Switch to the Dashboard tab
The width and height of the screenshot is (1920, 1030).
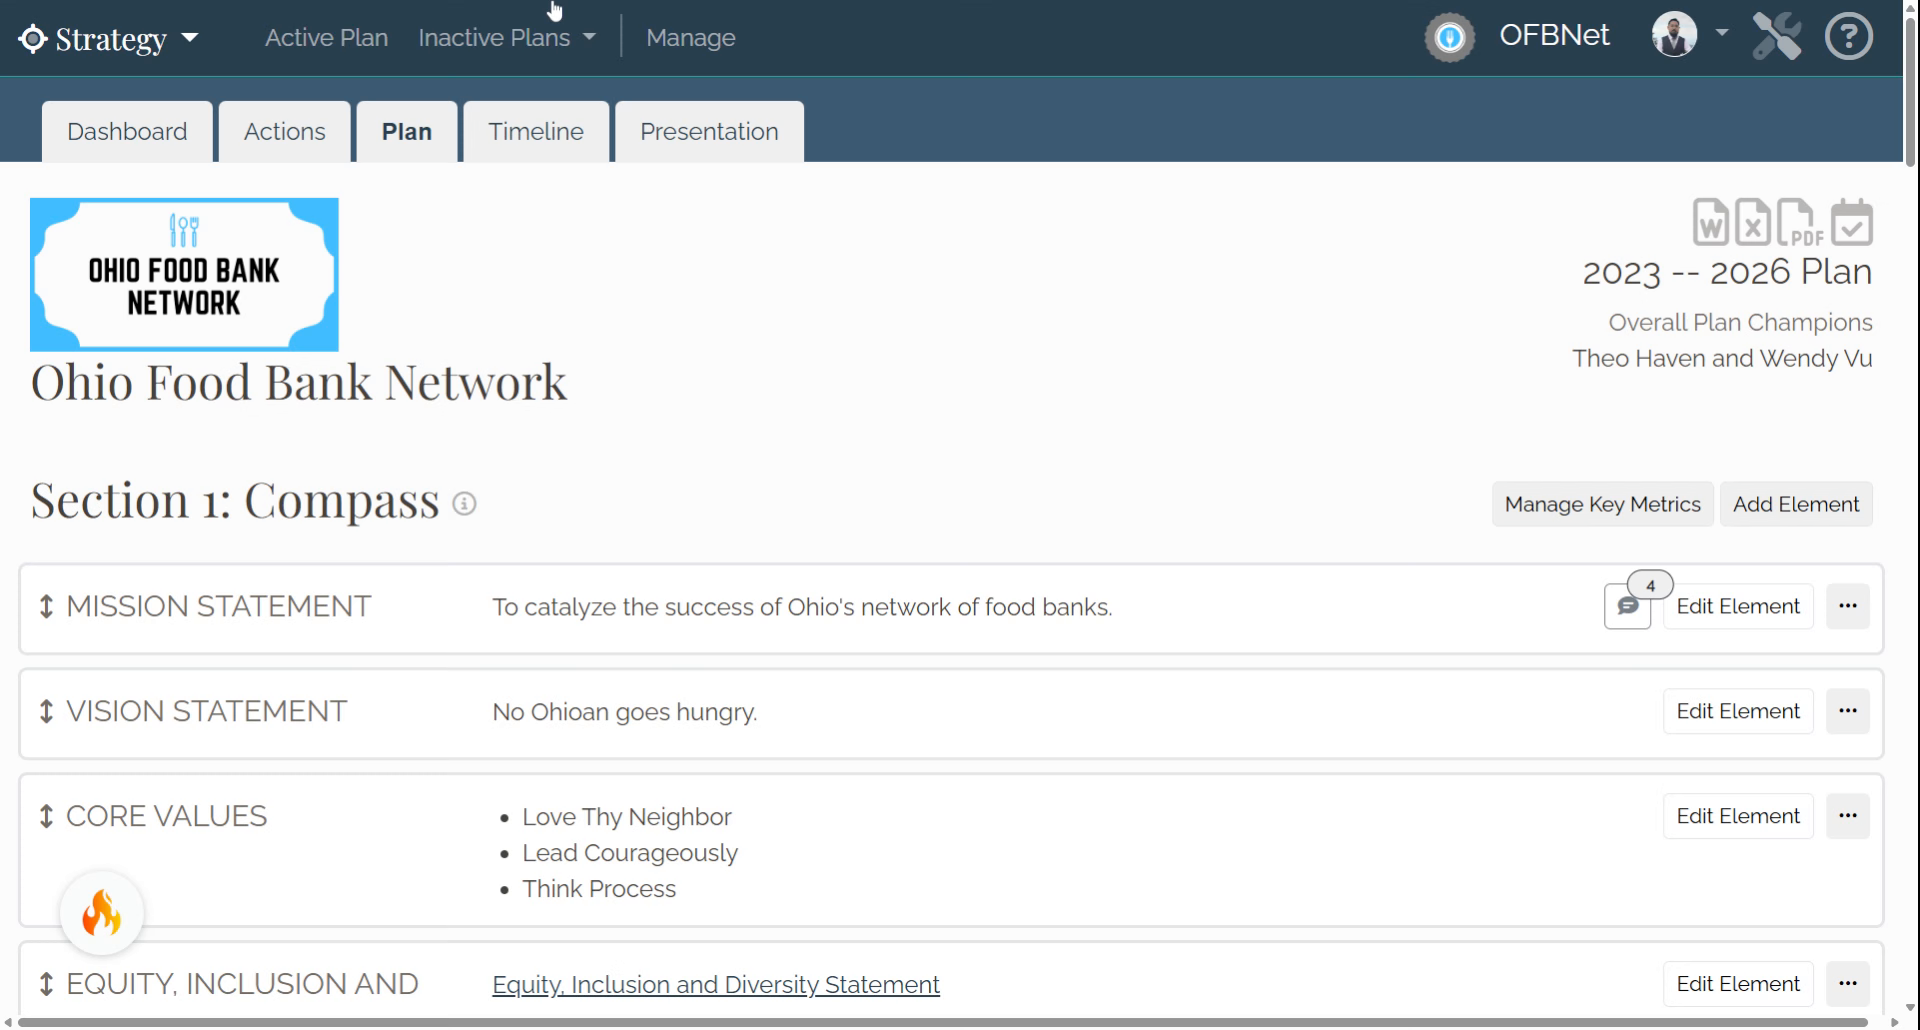click(127, 131)
